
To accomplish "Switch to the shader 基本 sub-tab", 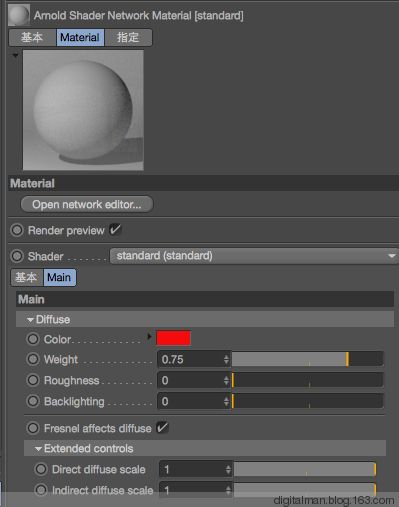I will pyautogui.click(x=27, y=277).
